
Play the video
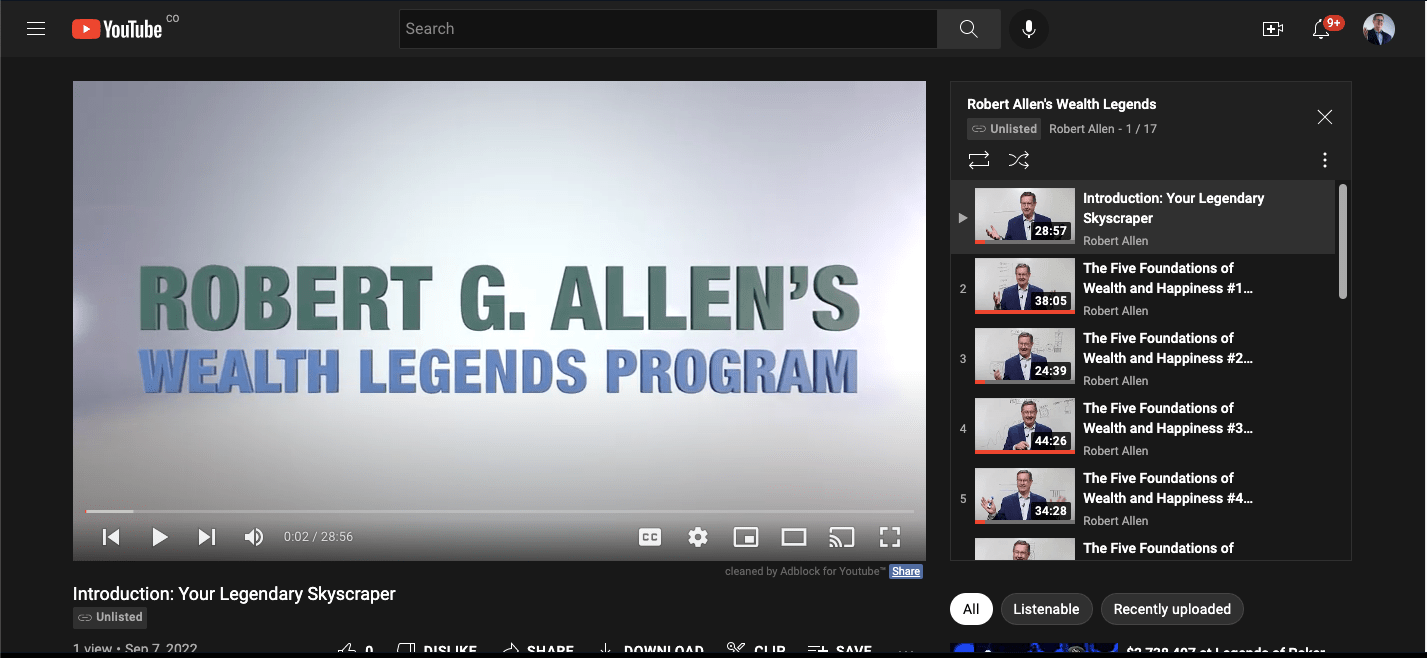(159, 537)
